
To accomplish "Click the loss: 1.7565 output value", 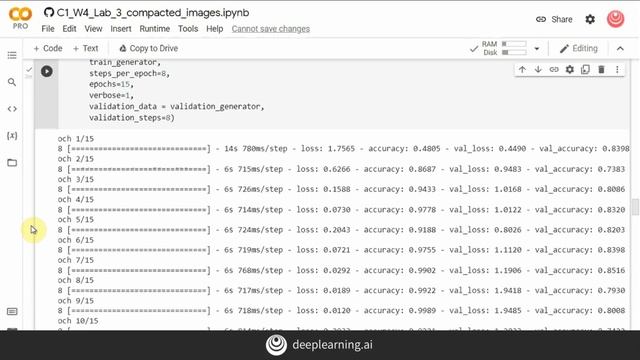I will click(x=328, y=149).
